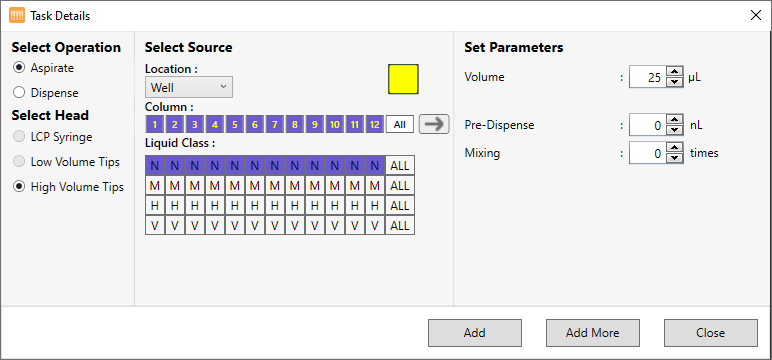Select liquid class M for column 6
Screen dimensions: 772x360
point(255,186)
